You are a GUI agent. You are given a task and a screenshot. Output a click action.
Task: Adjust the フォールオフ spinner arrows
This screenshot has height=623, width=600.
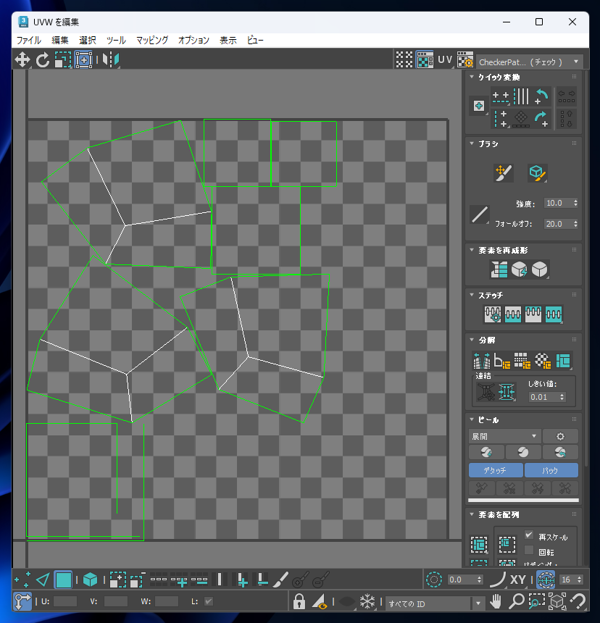[575, 224]
